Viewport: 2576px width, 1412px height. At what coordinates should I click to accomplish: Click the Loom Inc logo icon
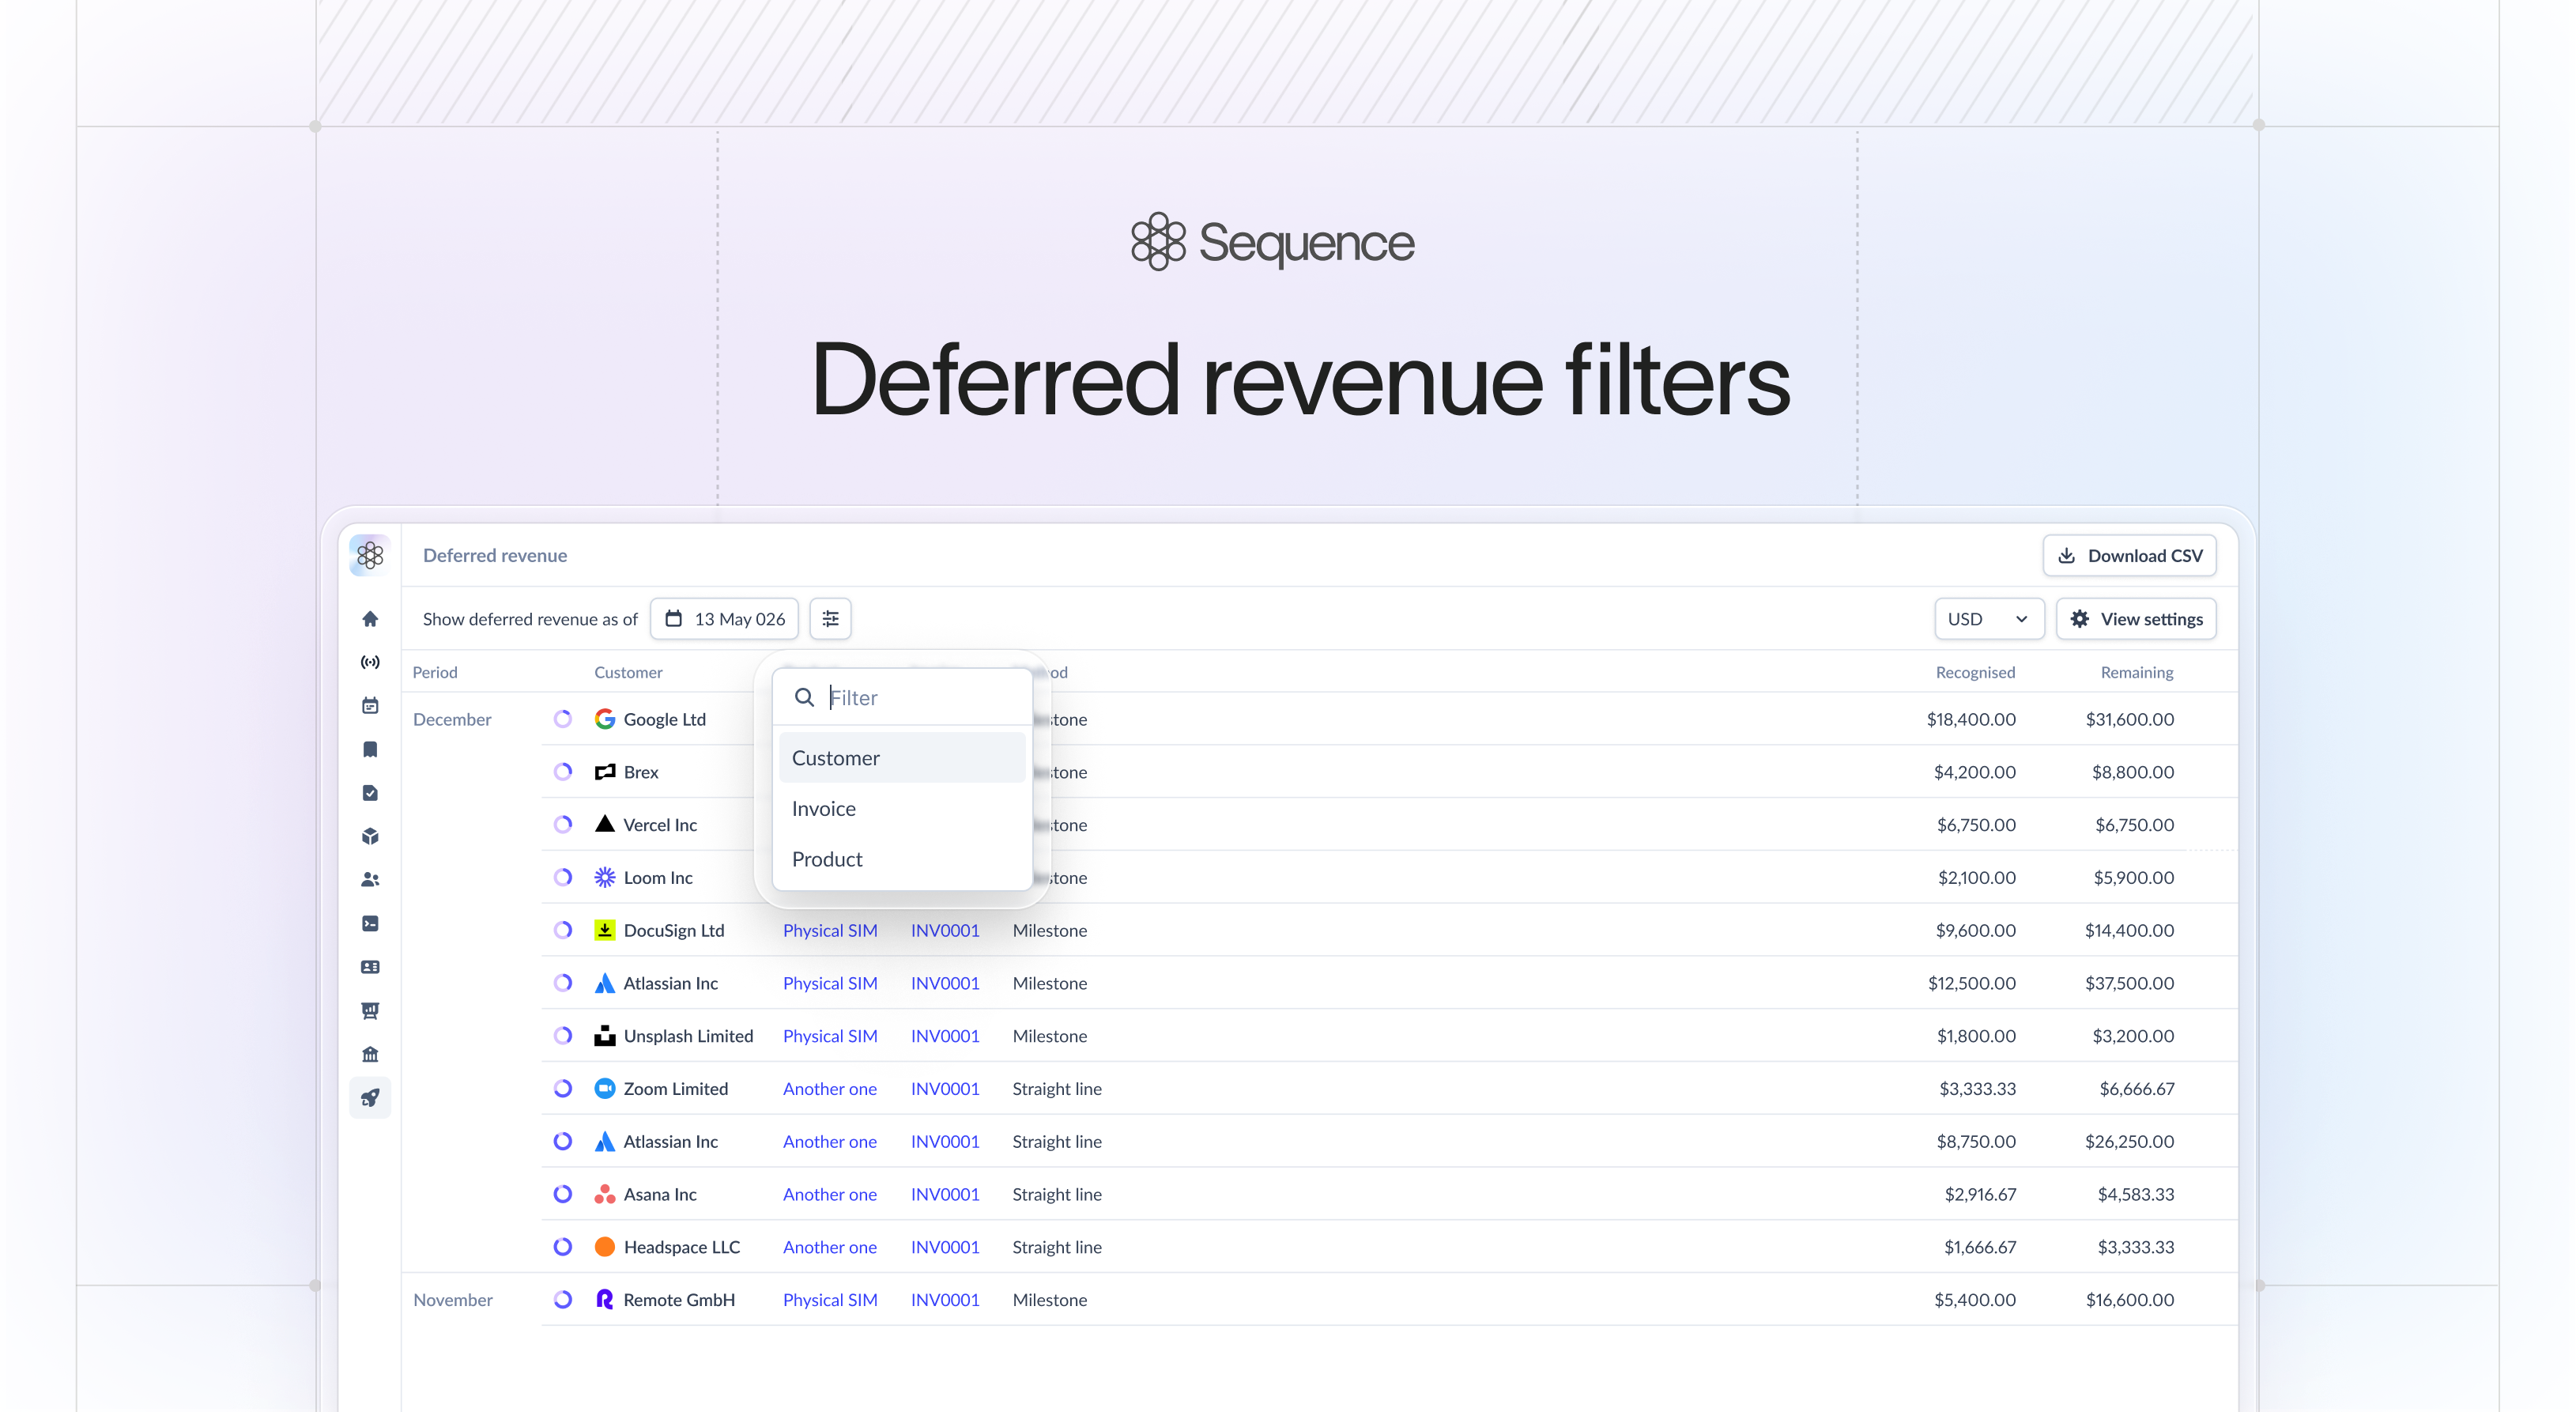[605, 877]
